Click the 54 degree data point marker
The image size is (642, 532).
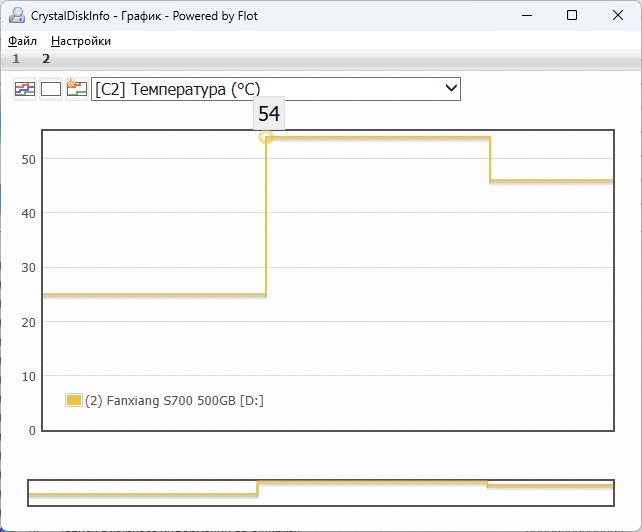[x=266, y=137]
